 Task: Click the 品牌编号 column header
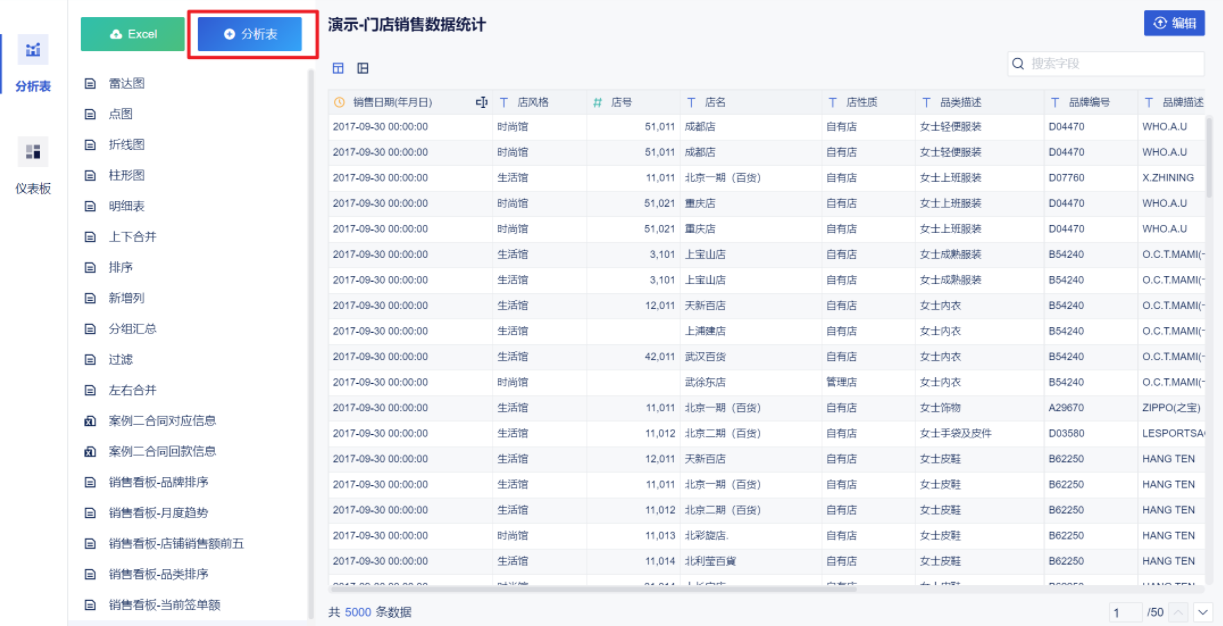[x=1091, y=102]
